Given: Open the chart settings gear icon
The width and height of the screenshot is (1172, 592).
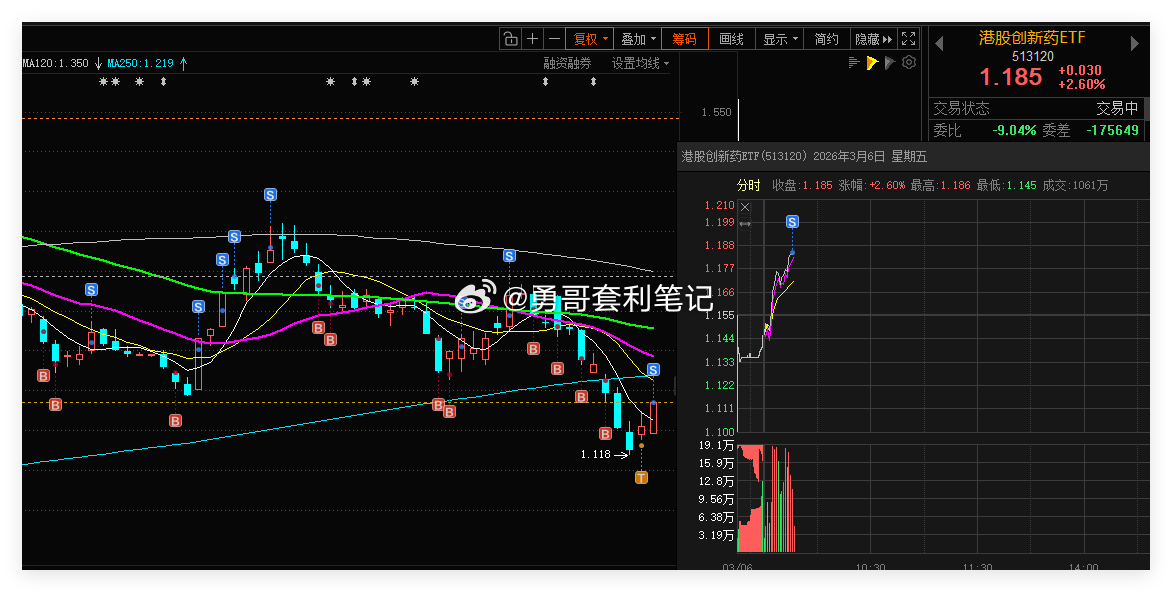Looking at the screenshot, I should pyautogui.click(x=908, y=62).
